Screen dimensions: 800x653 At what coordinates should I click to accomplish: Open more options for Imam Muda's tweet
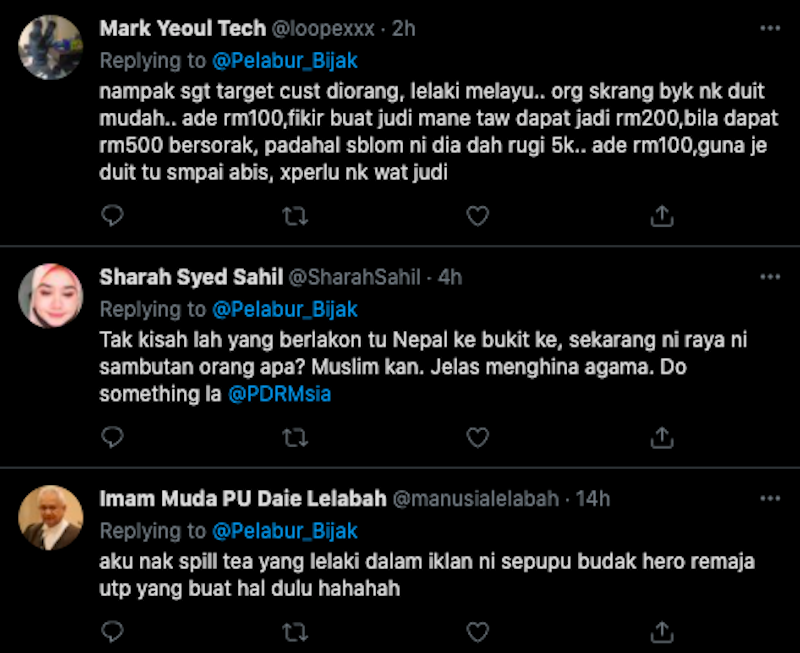coord(769,498)
